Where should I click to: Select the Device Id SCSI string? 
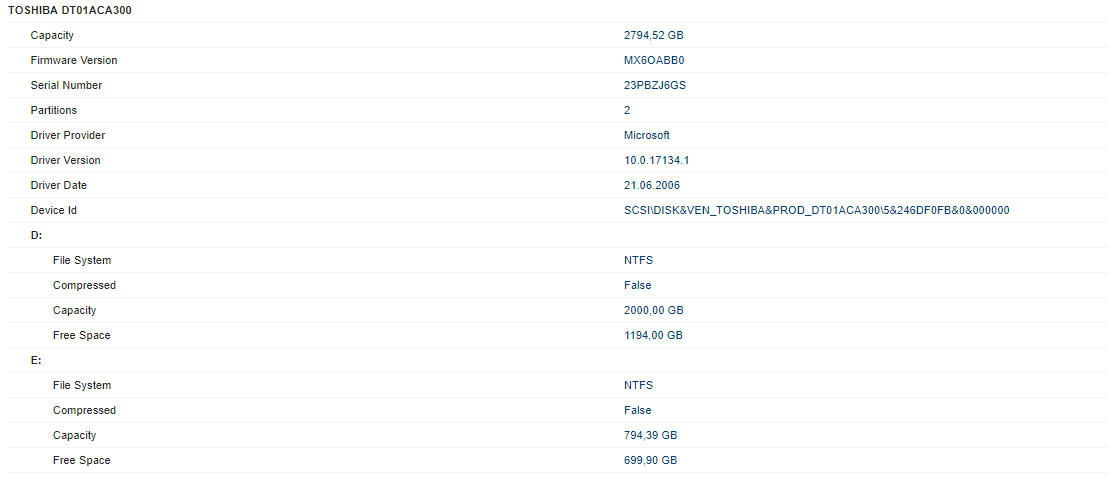(x=816, y=210)
